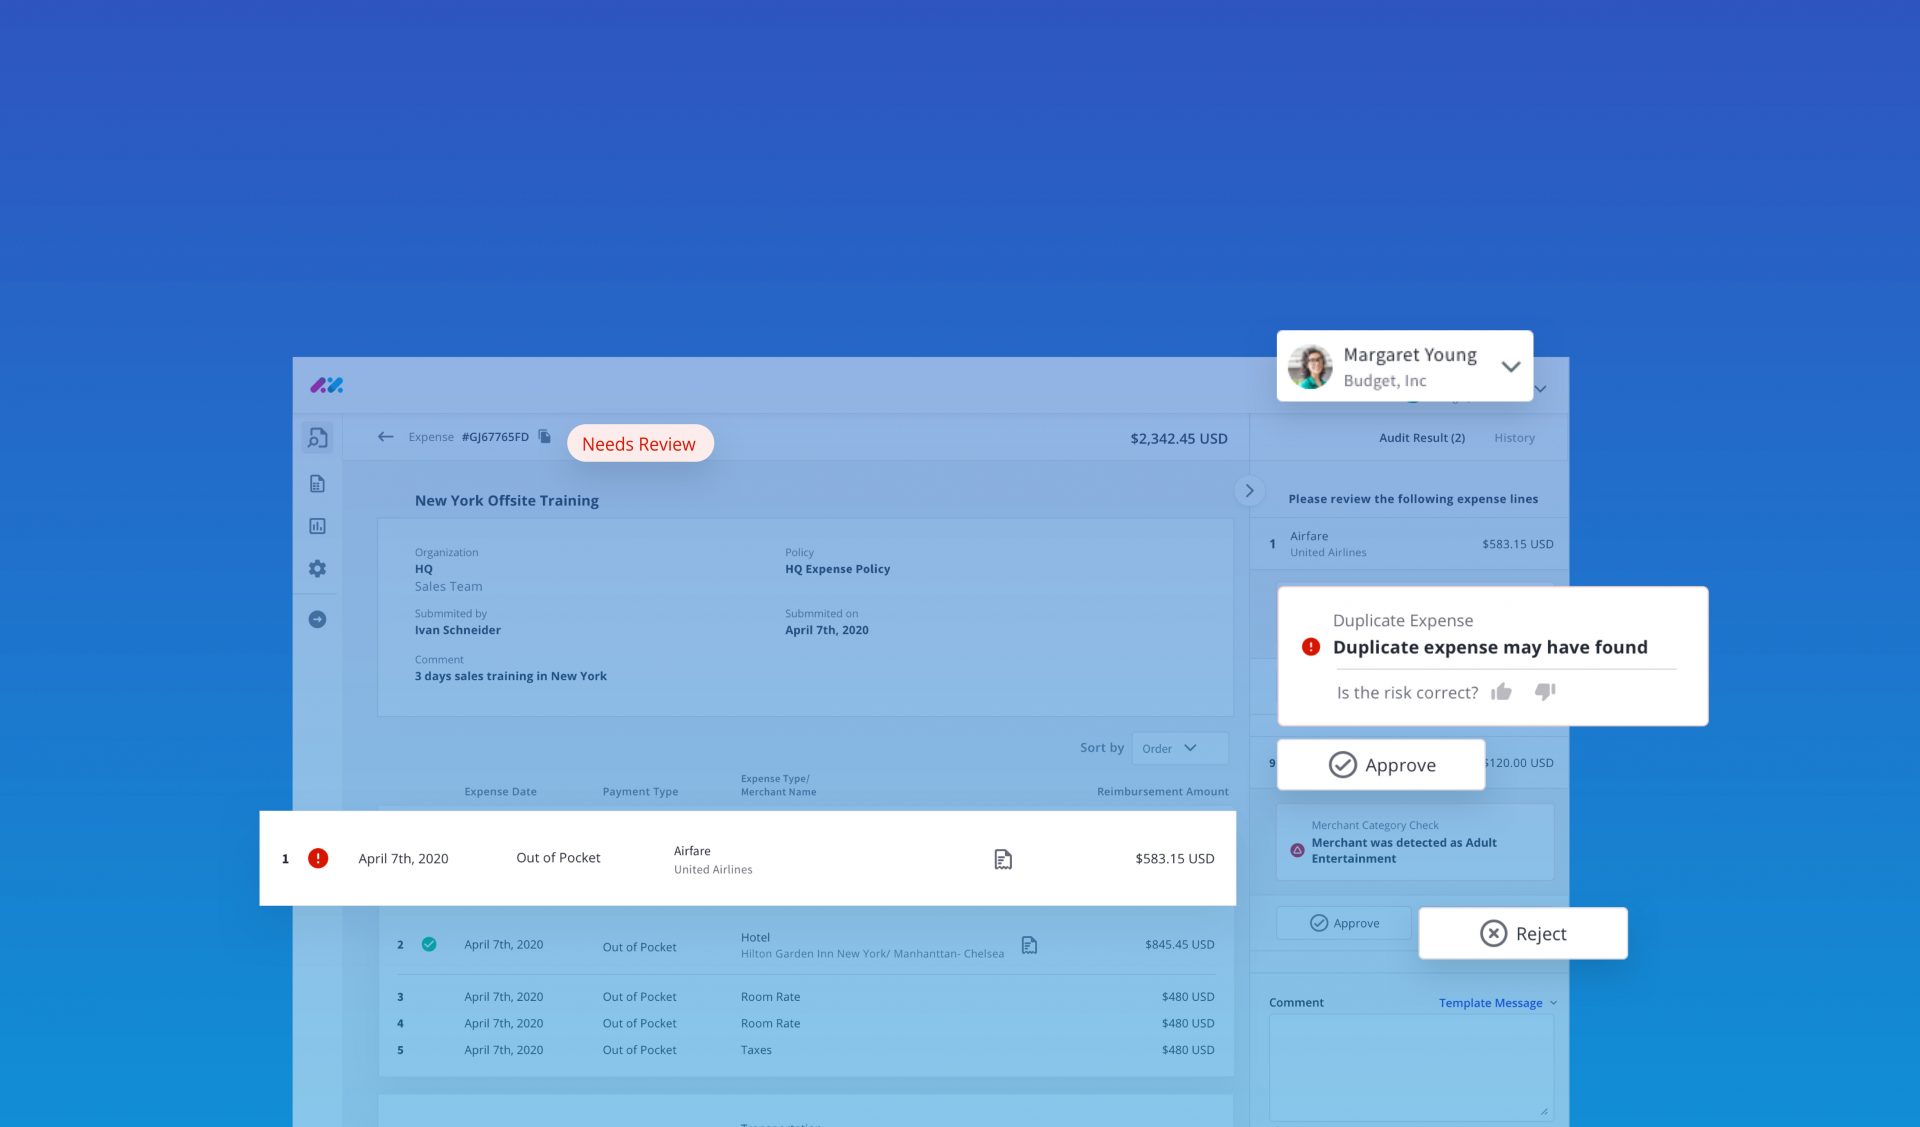Open Template Message dropdown
This screenshot has width=1920, height=1127.
pyautogui.click(x=1498, y=1003)
